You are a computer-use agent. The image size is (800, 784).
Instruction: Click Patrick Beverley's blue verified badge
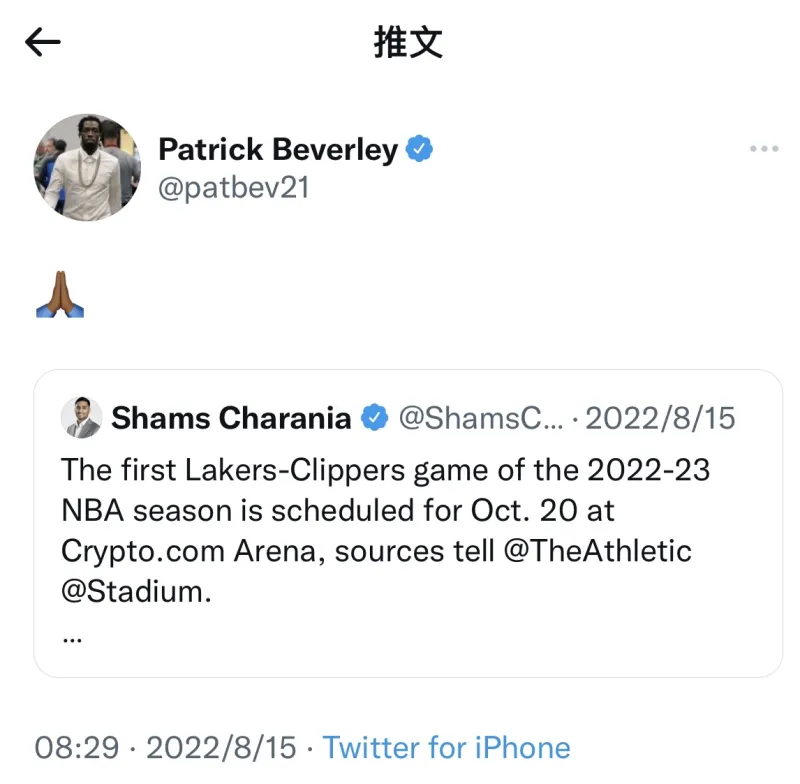click(419, 150)
